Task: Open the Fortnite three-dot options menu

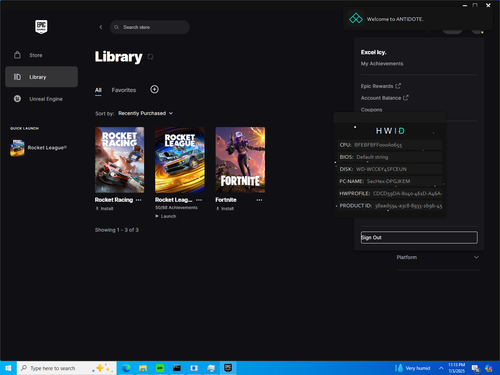Action: (x=259, y=200)
